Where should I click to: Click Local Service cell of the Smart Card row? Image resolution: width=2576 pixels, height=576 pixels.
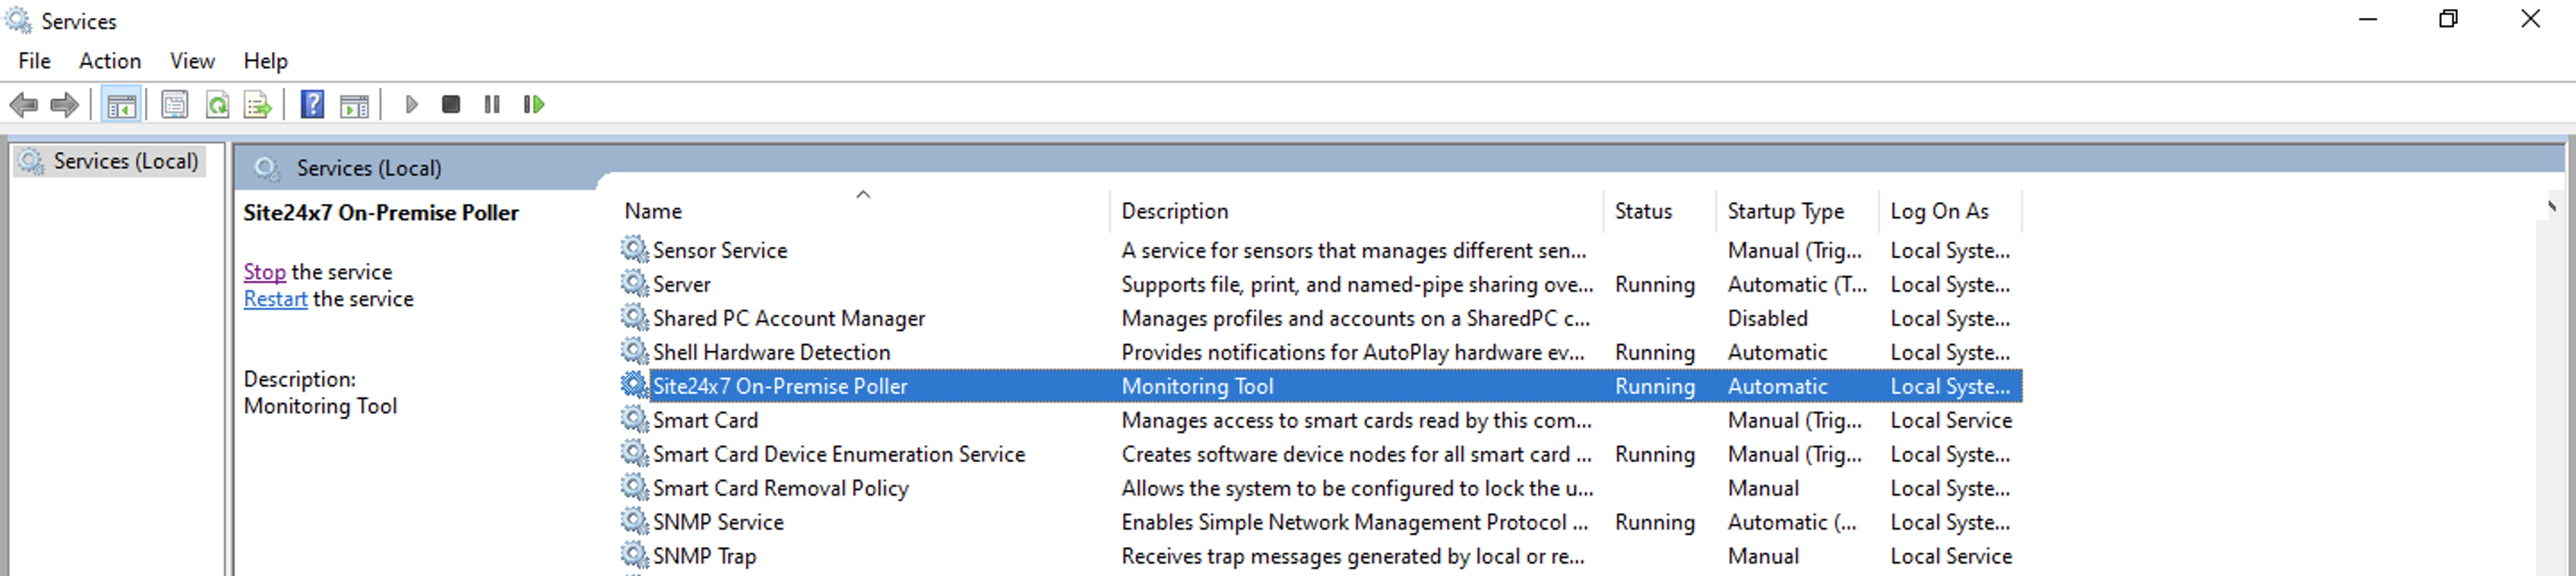[x=1951, y=420]
